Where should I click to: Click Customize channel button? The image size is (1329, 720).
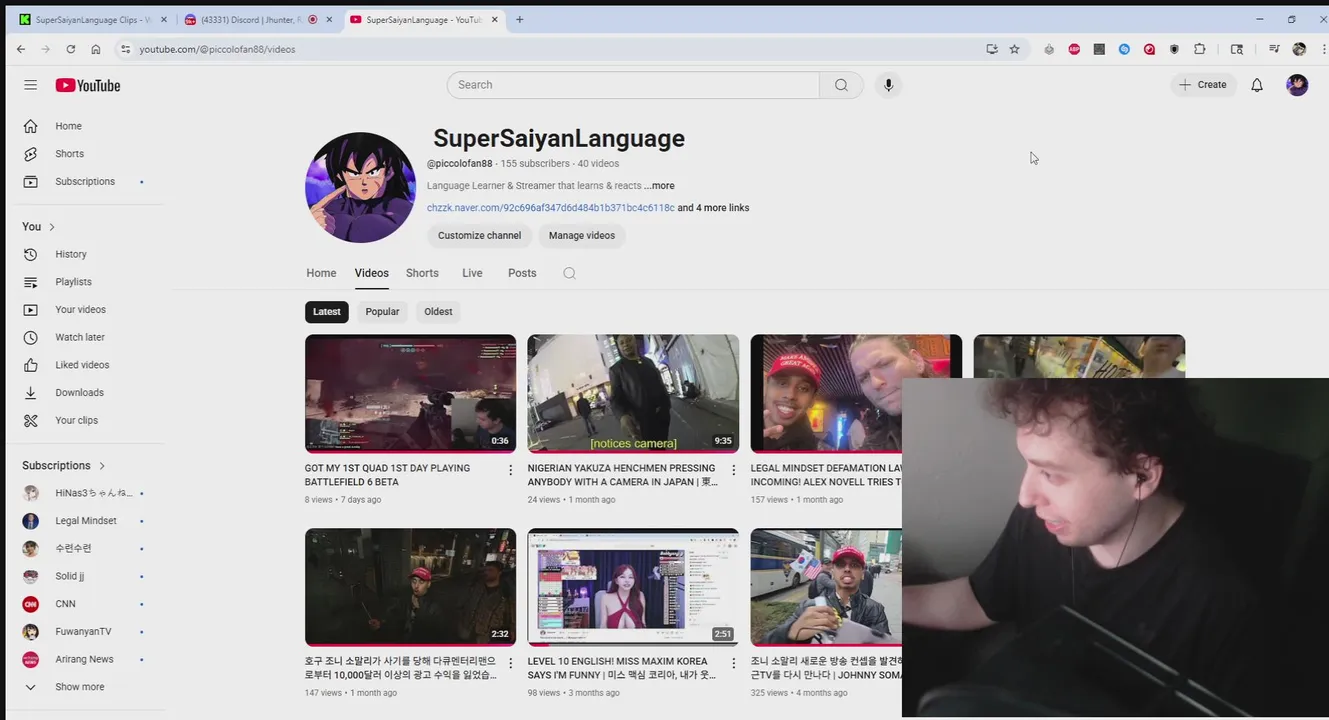pyautogui.click(x=480, y=236)
